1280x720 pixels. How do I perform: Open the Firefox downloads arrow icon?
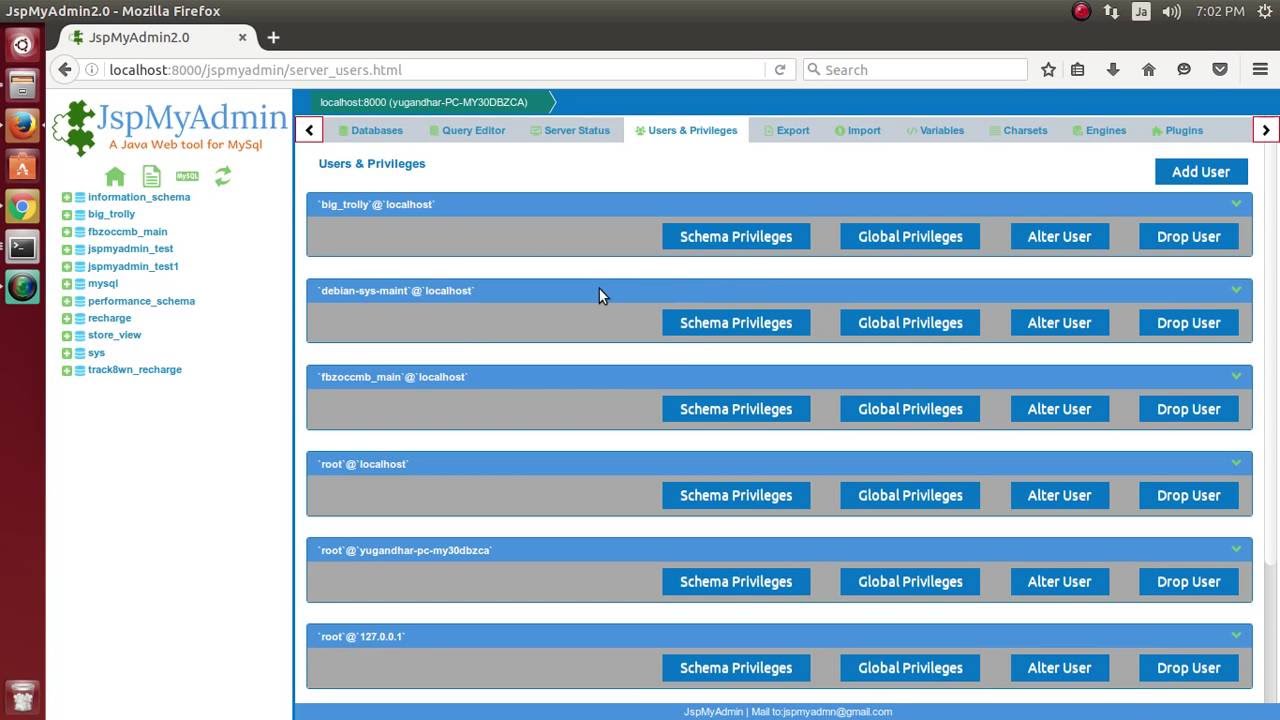[x=1113, y=70]
